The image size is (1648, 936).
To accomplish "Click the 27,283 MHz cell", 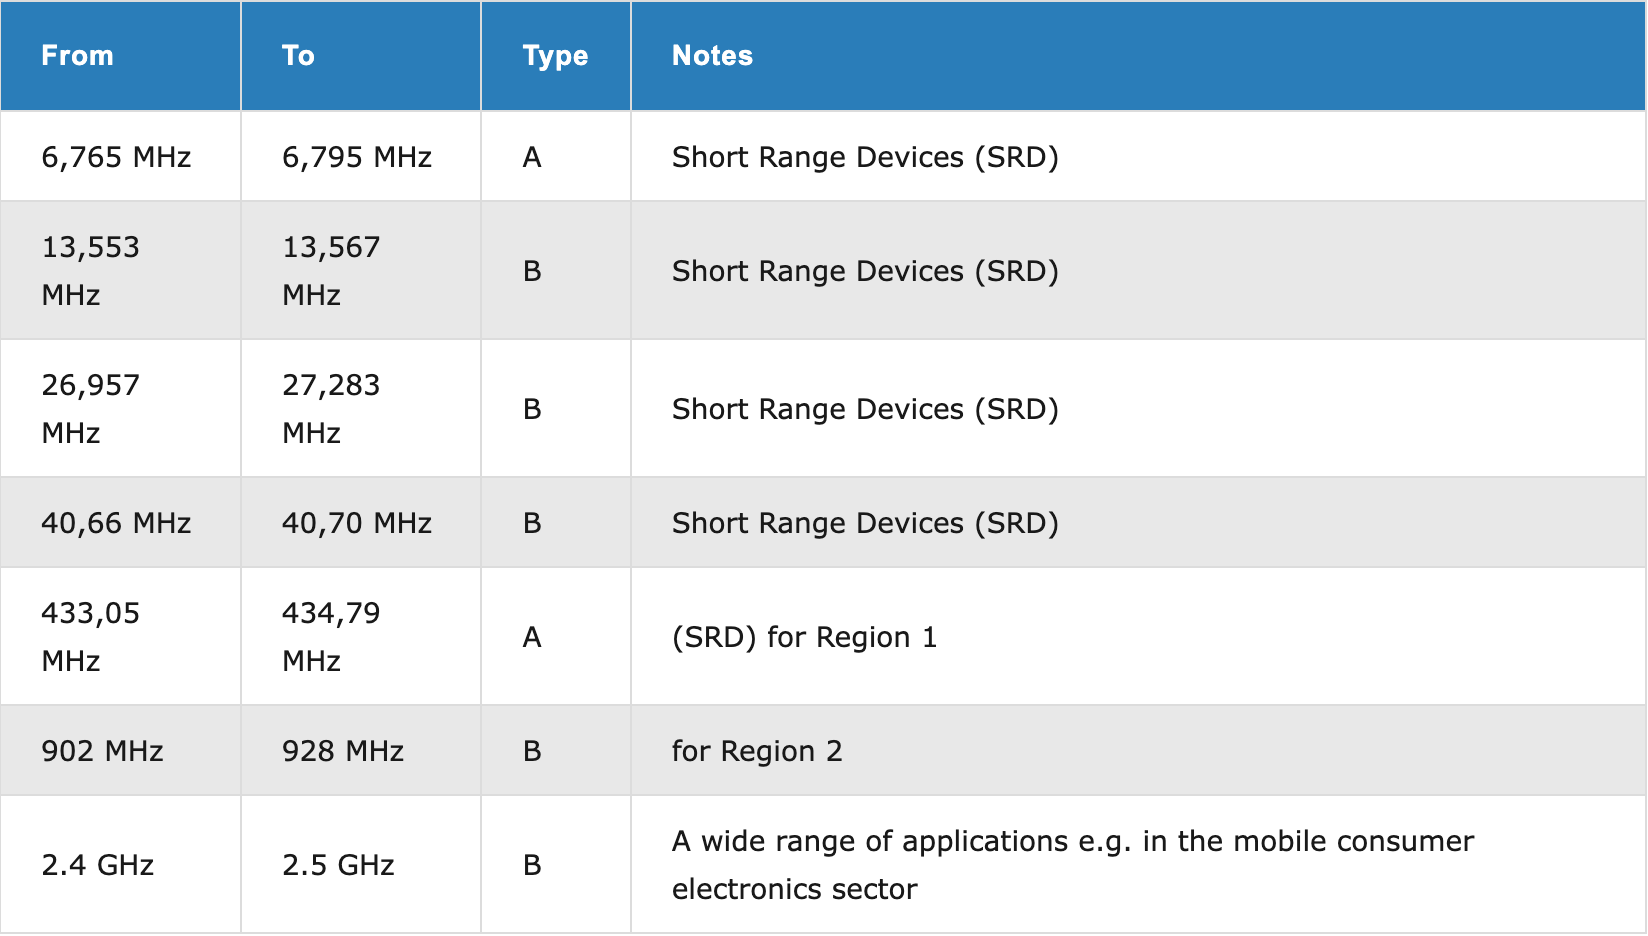I will point(331,409).
